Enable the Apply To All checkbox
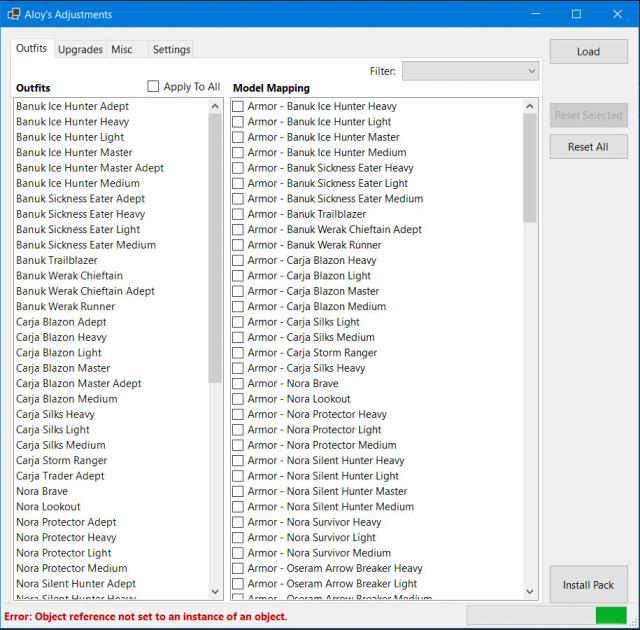 click(x=153, y=86)
